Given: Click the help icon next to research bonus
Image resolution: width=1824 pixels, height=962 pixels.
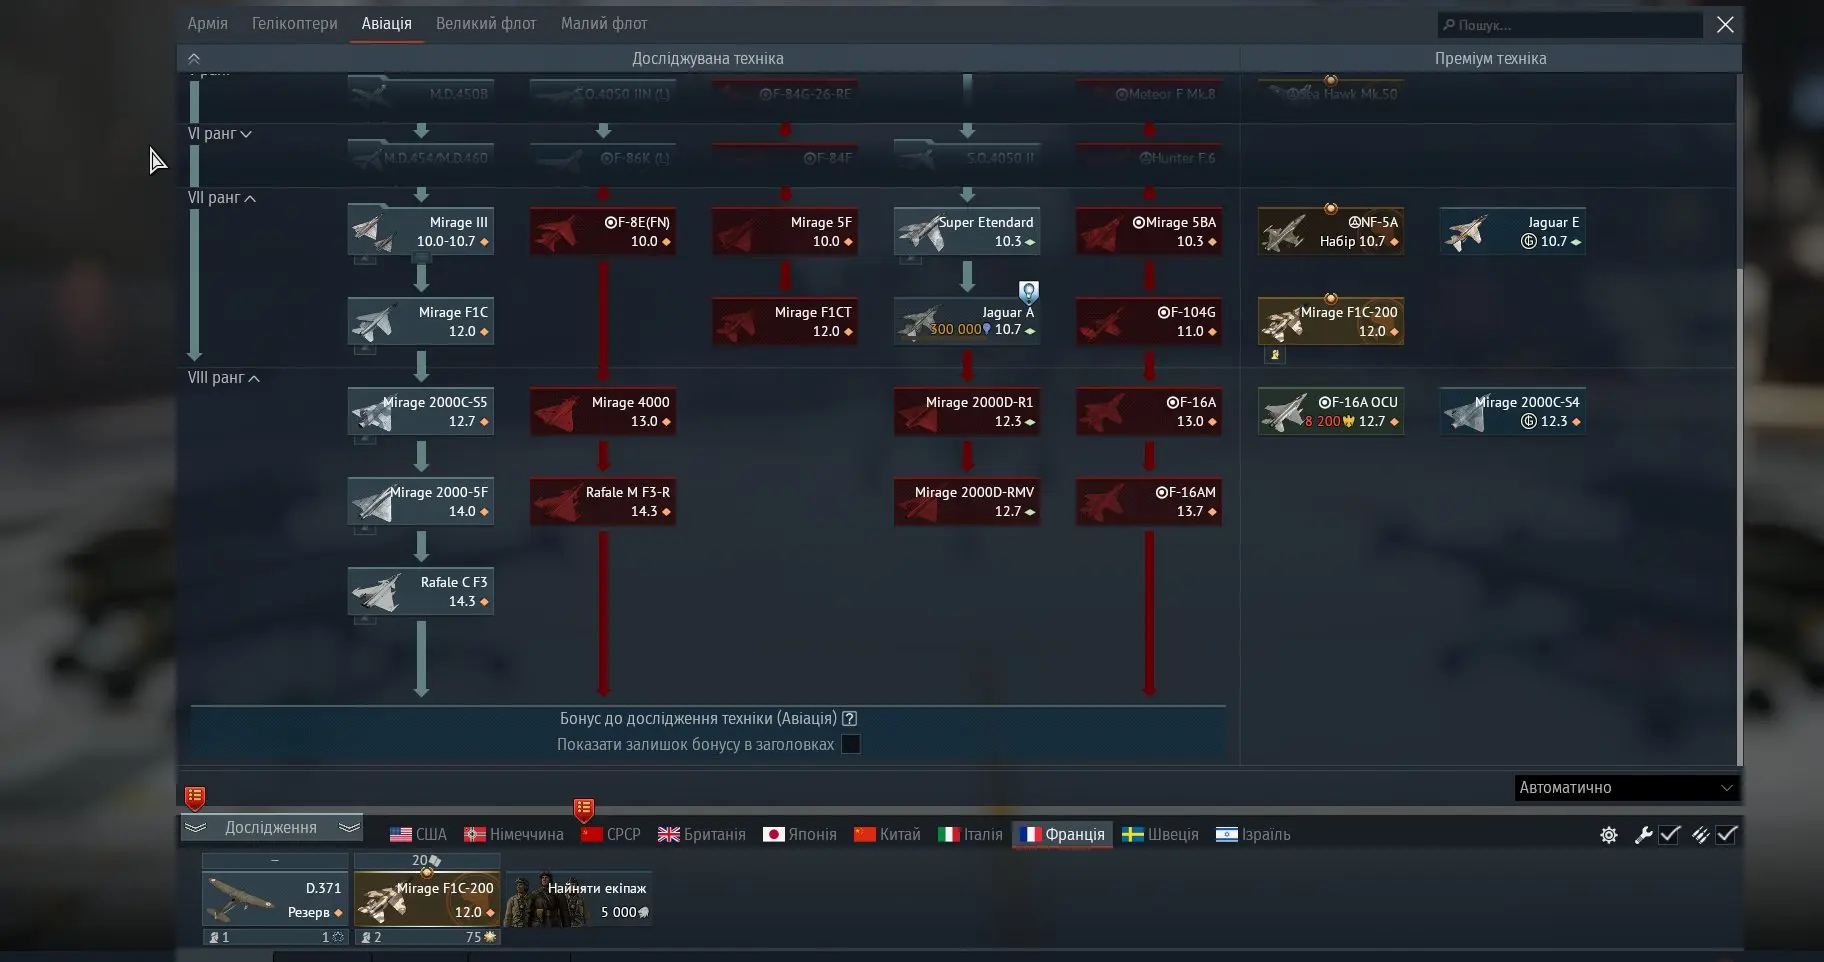Looking at the screenshot, I should pyautogui.click(x=850, y=718).
